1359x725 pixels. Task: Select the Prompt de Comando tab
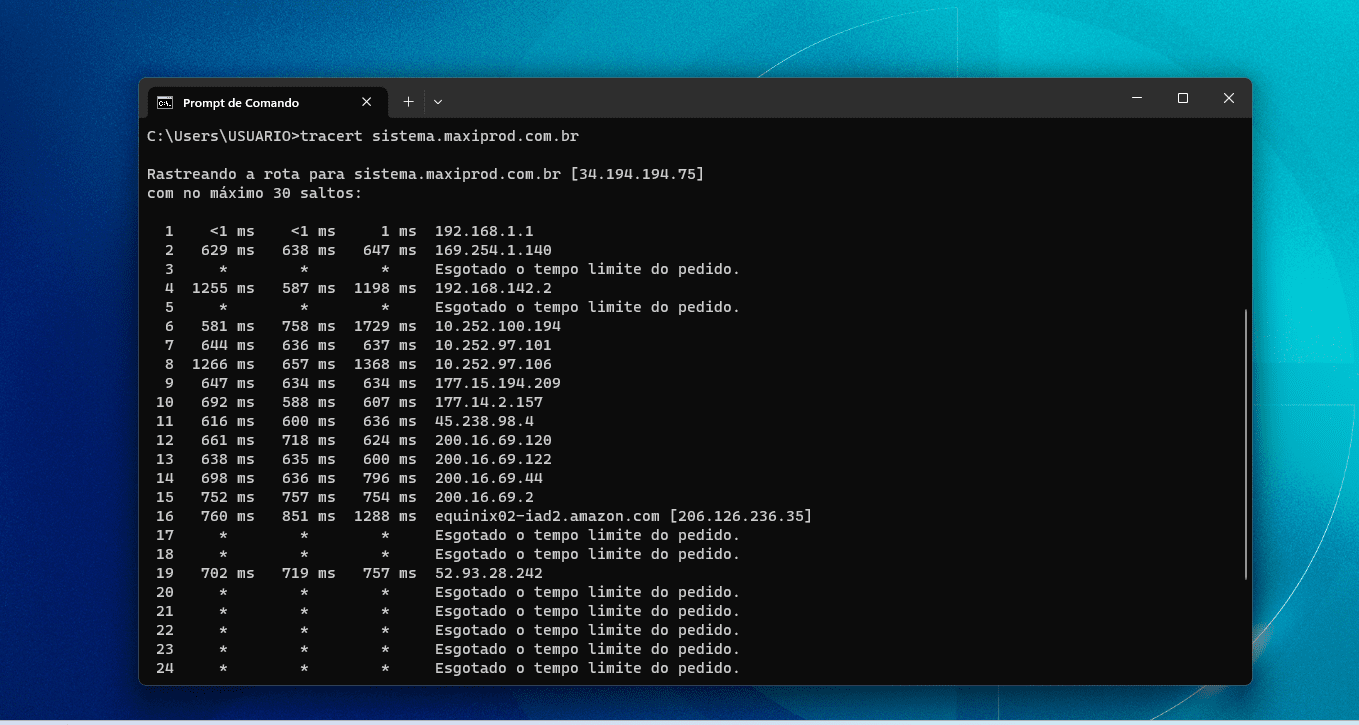click(x=265, y=102)
